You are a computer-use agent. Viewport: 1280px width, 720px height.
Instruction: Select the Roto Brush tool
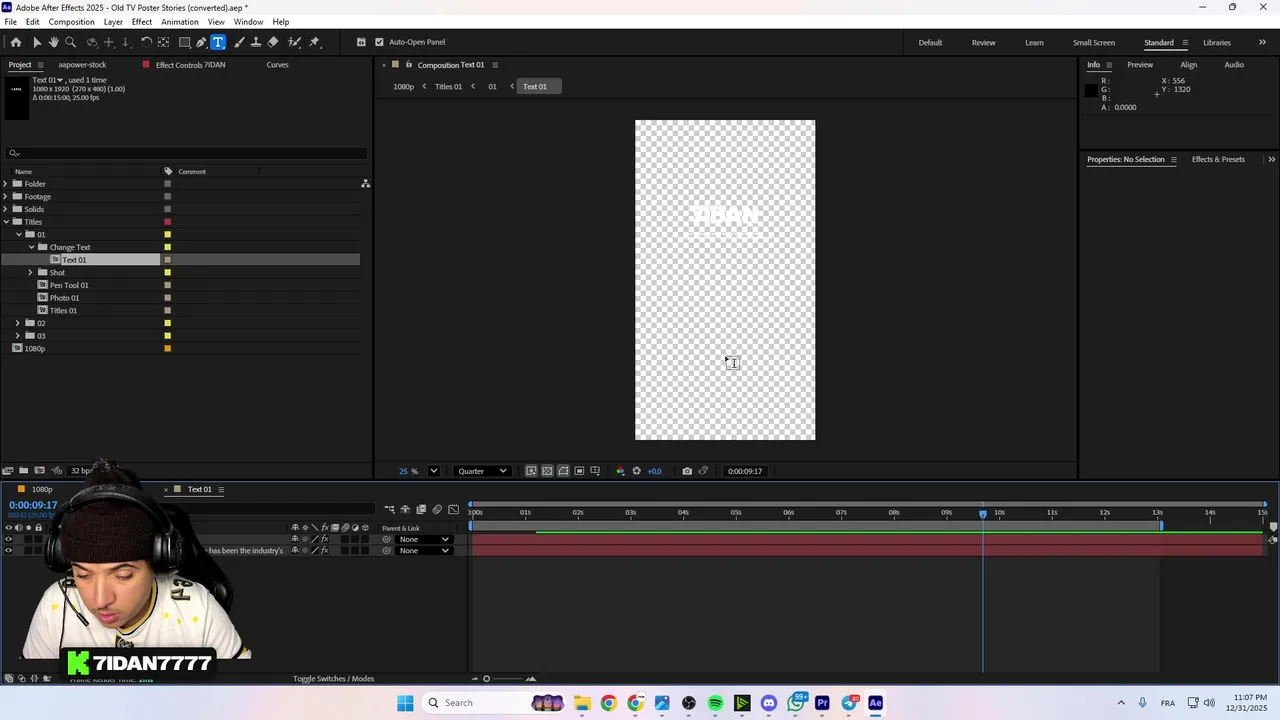tap(294, 42)
